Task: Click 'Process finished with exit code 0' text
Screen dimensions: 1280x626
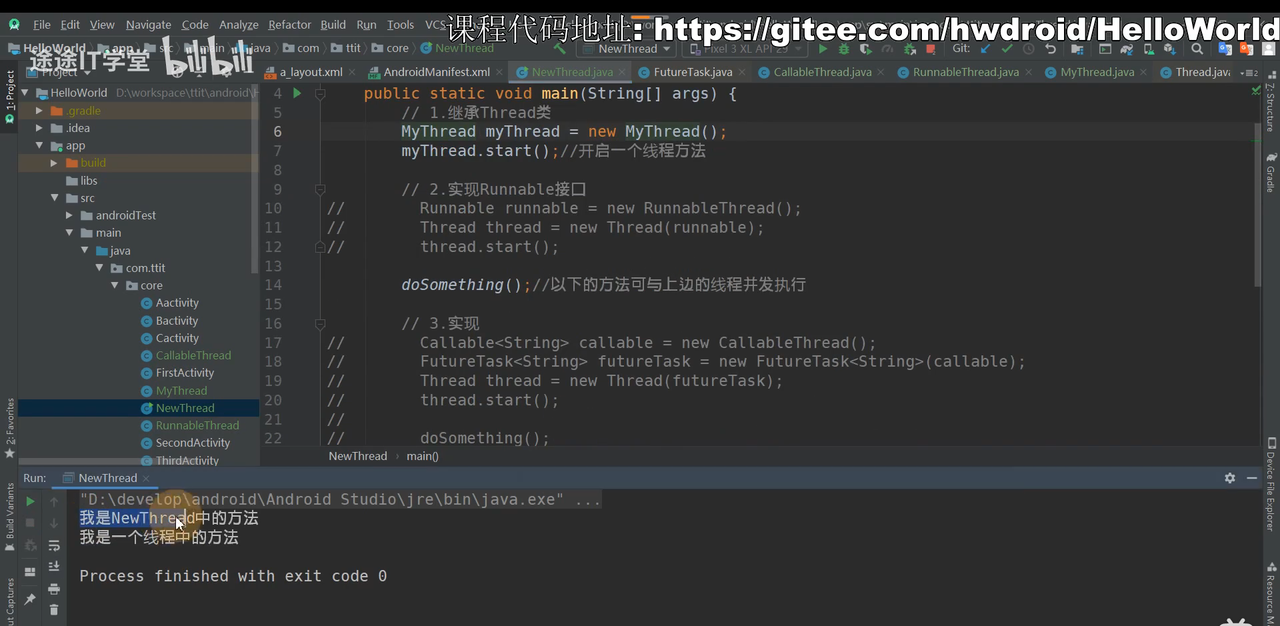Action: pyautogui.click(x=233, y=576)
